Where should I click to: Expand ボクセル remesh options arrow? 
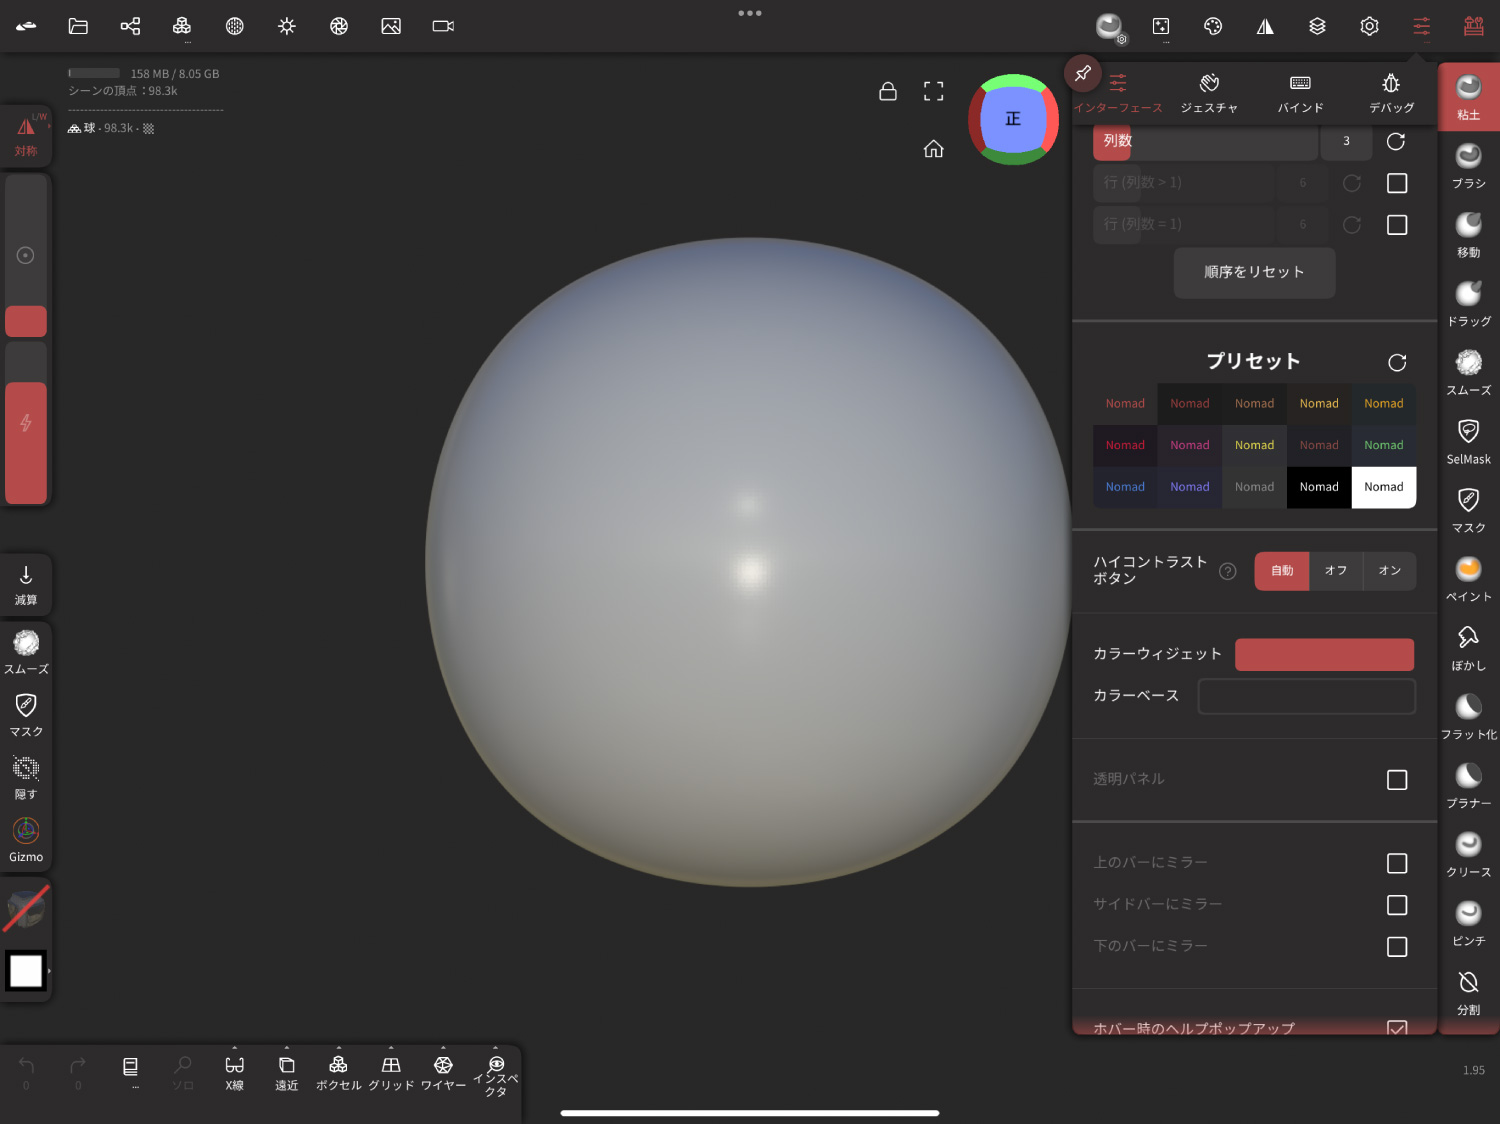pyautogui.click(x=339, y=1048)
